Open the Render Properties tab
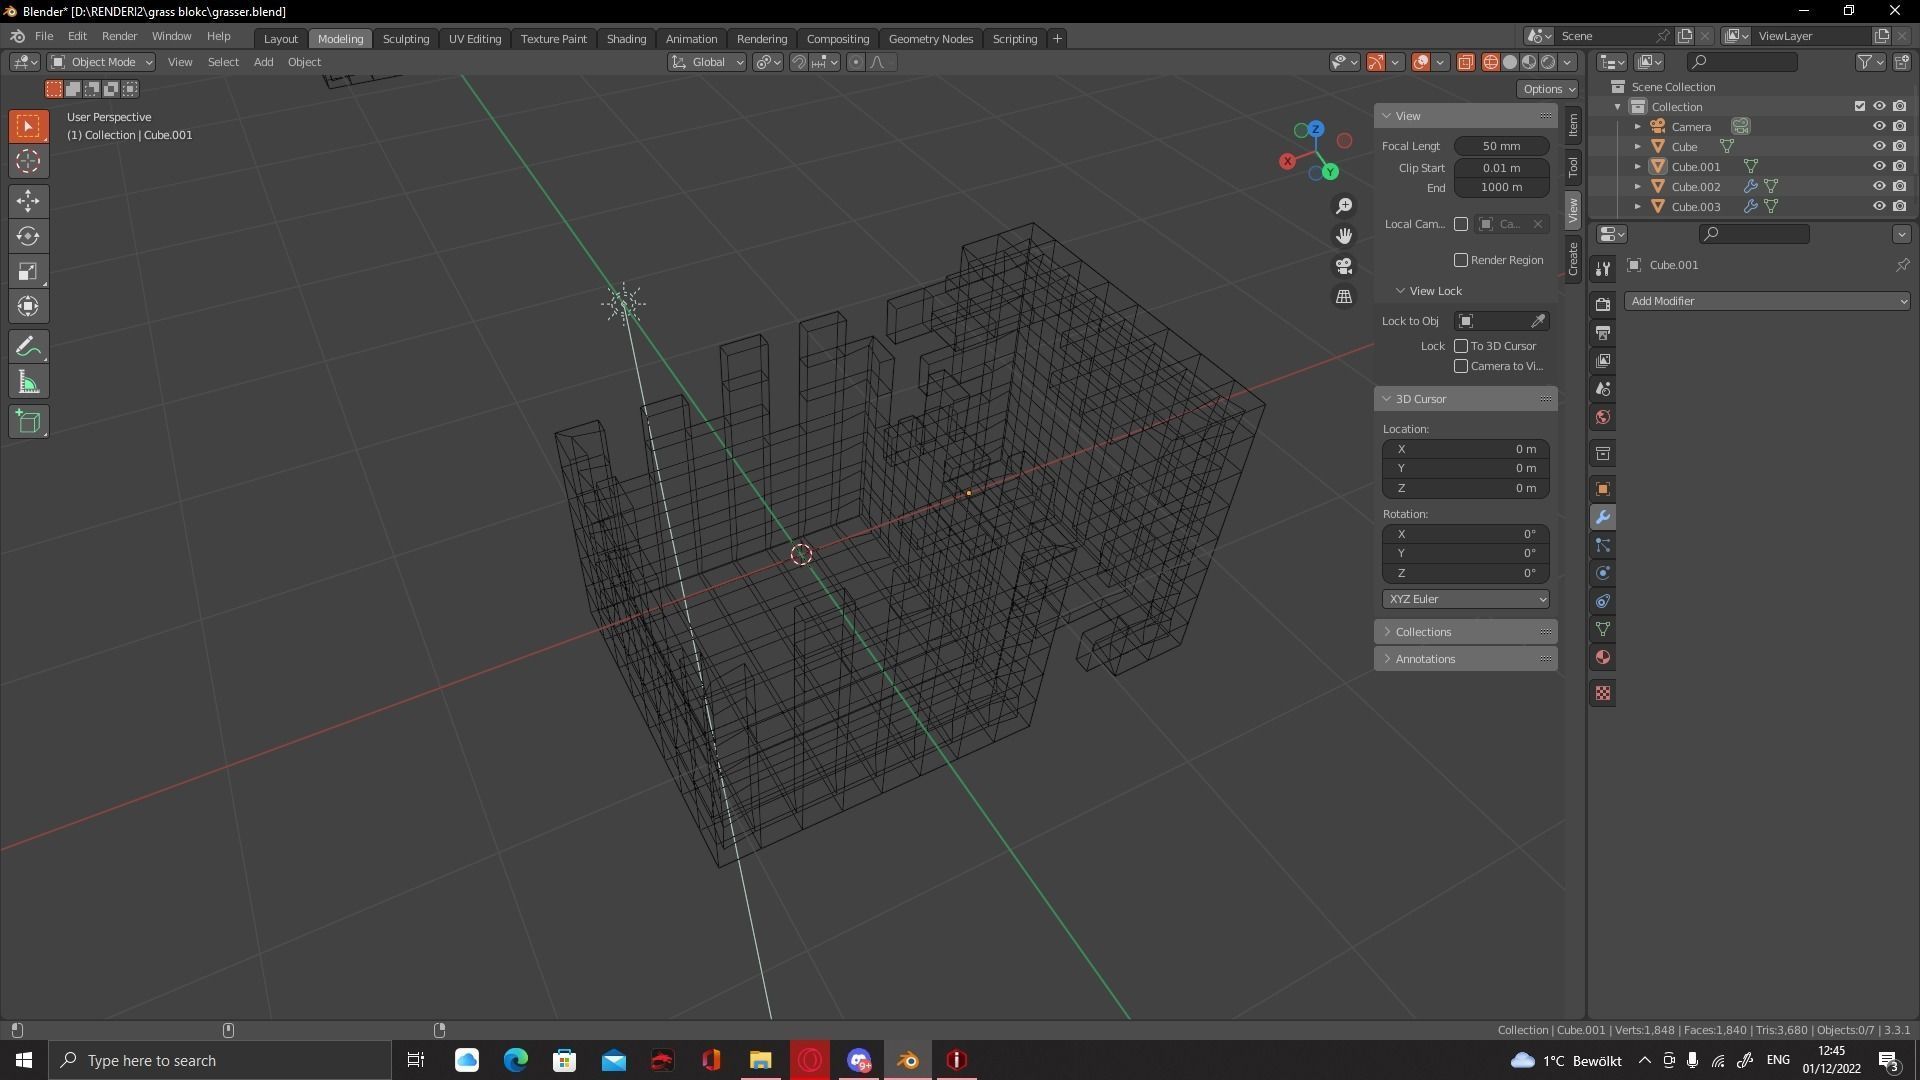The width and height of the screenshot is (1920, 1080). click(1602, 303)
